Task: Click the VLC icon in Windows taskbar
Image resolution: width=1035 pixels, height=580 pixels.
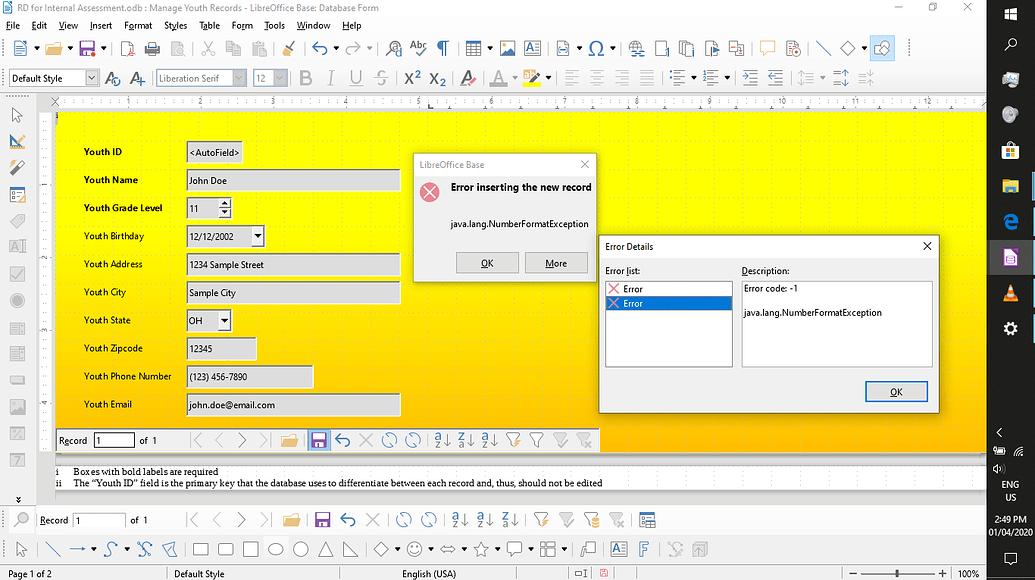Action: [x=1010, y=292]
